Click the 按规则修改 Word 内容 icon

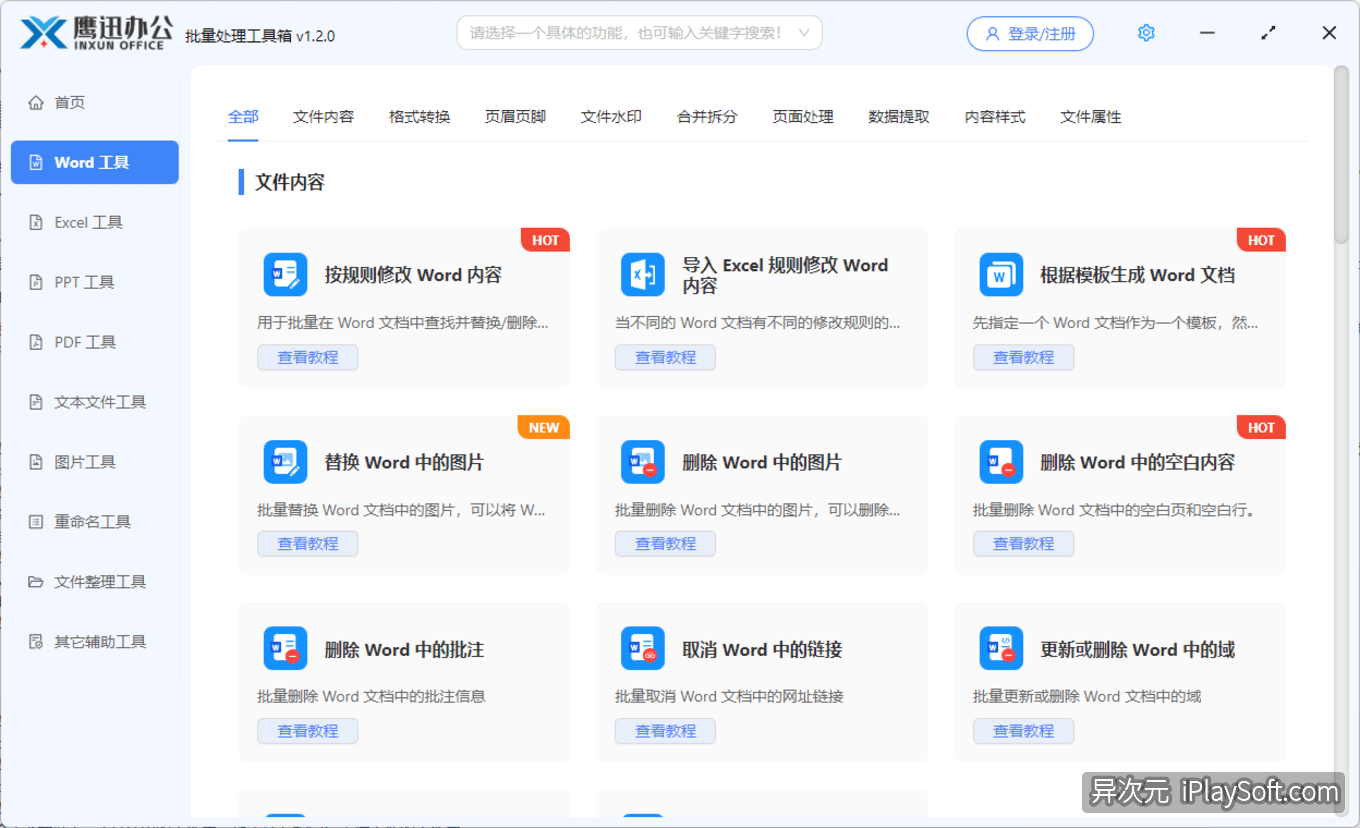[285, 275]
